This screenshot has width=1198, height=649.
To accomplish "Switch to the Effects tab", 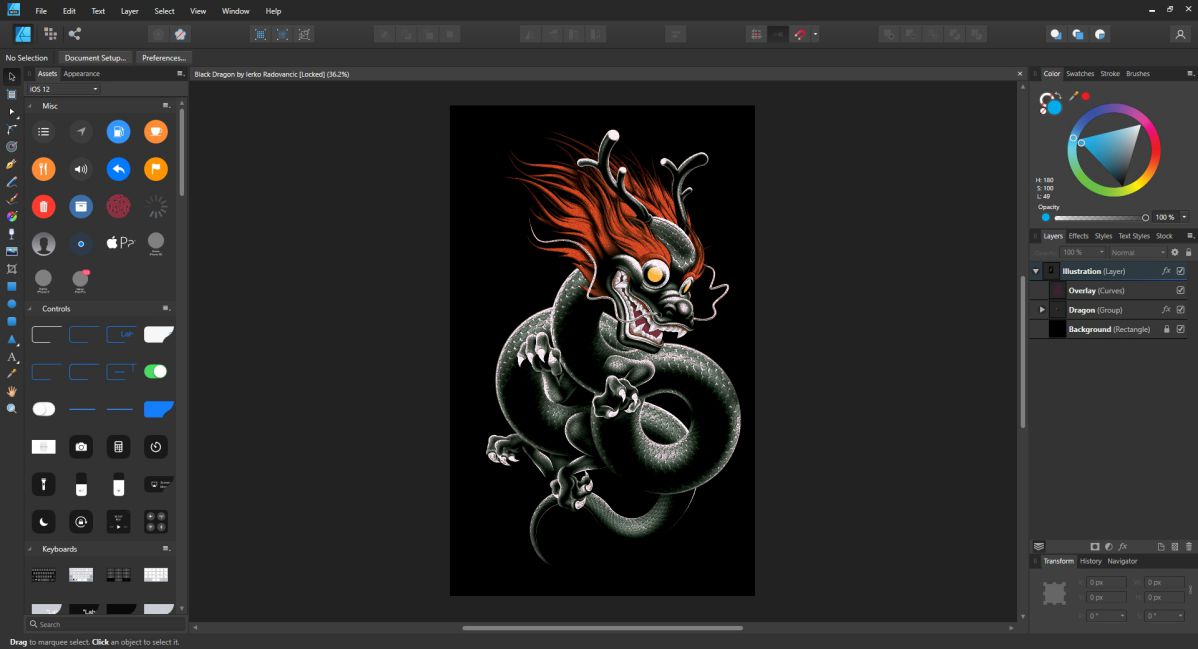I will (1078, 235).
